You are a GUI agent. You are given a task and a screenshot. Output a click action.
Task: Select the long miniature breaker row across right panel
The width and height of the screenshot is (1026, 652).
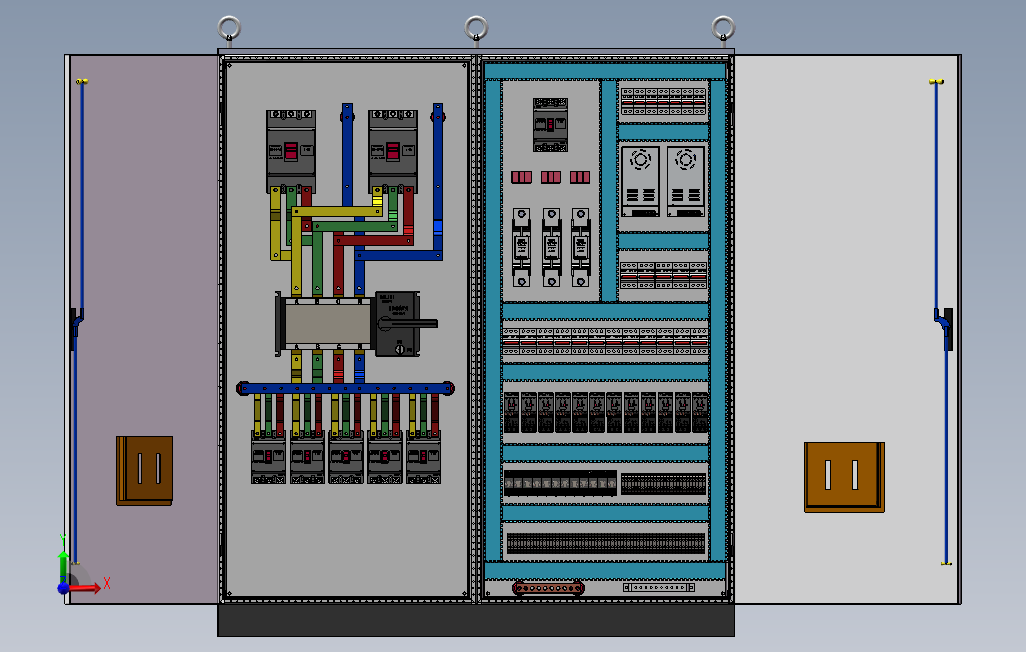tap(605, 342)
